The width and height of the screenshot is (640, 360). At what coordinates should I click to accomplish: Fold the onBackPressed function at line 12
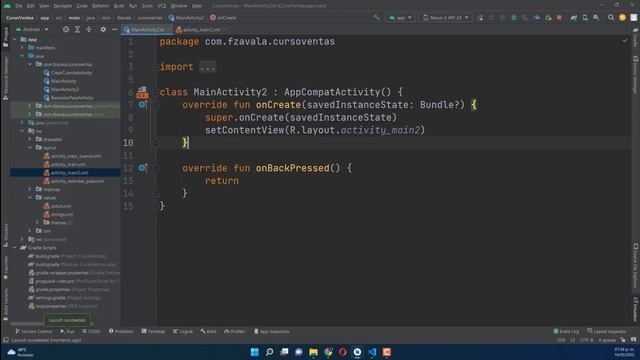coord(156,168)
